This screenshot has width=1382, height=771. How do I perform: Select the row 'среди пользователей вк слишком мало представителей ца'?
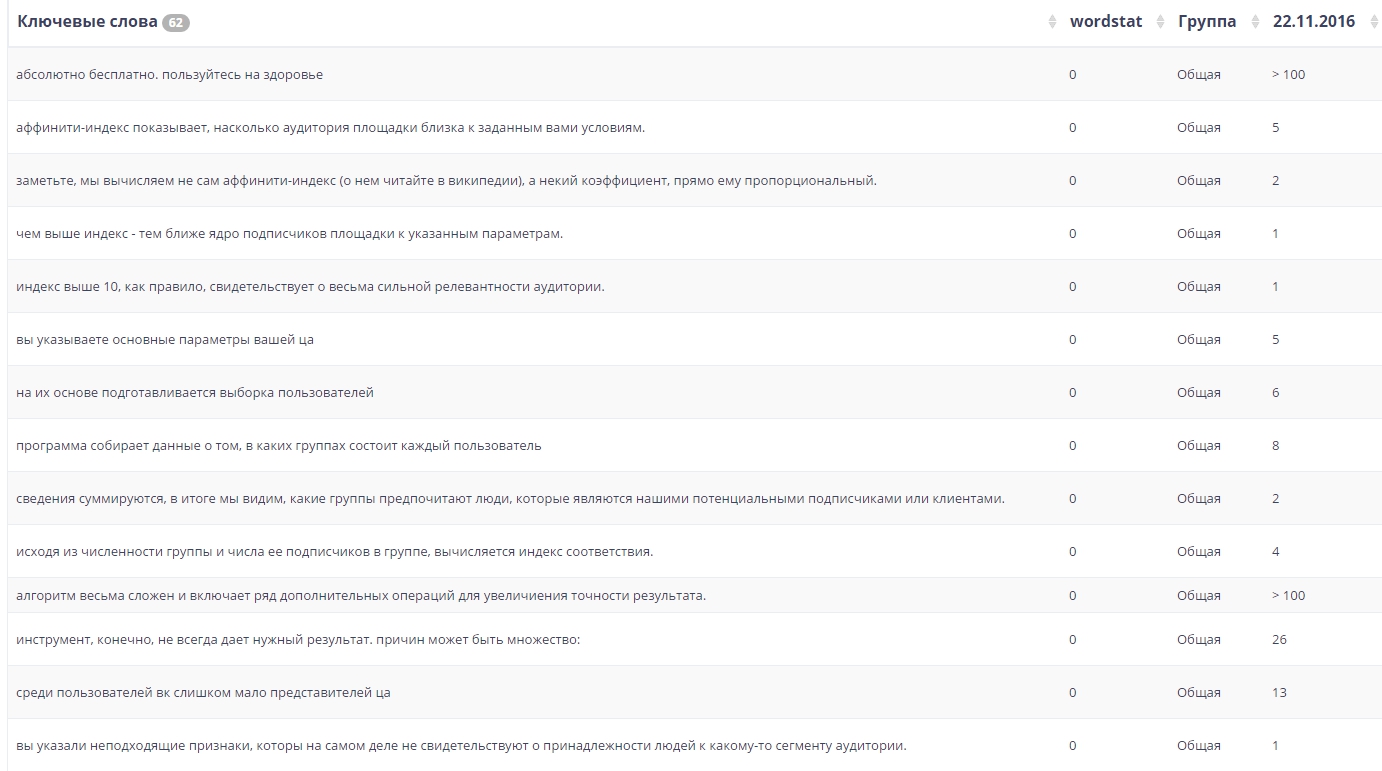(203, 693)
